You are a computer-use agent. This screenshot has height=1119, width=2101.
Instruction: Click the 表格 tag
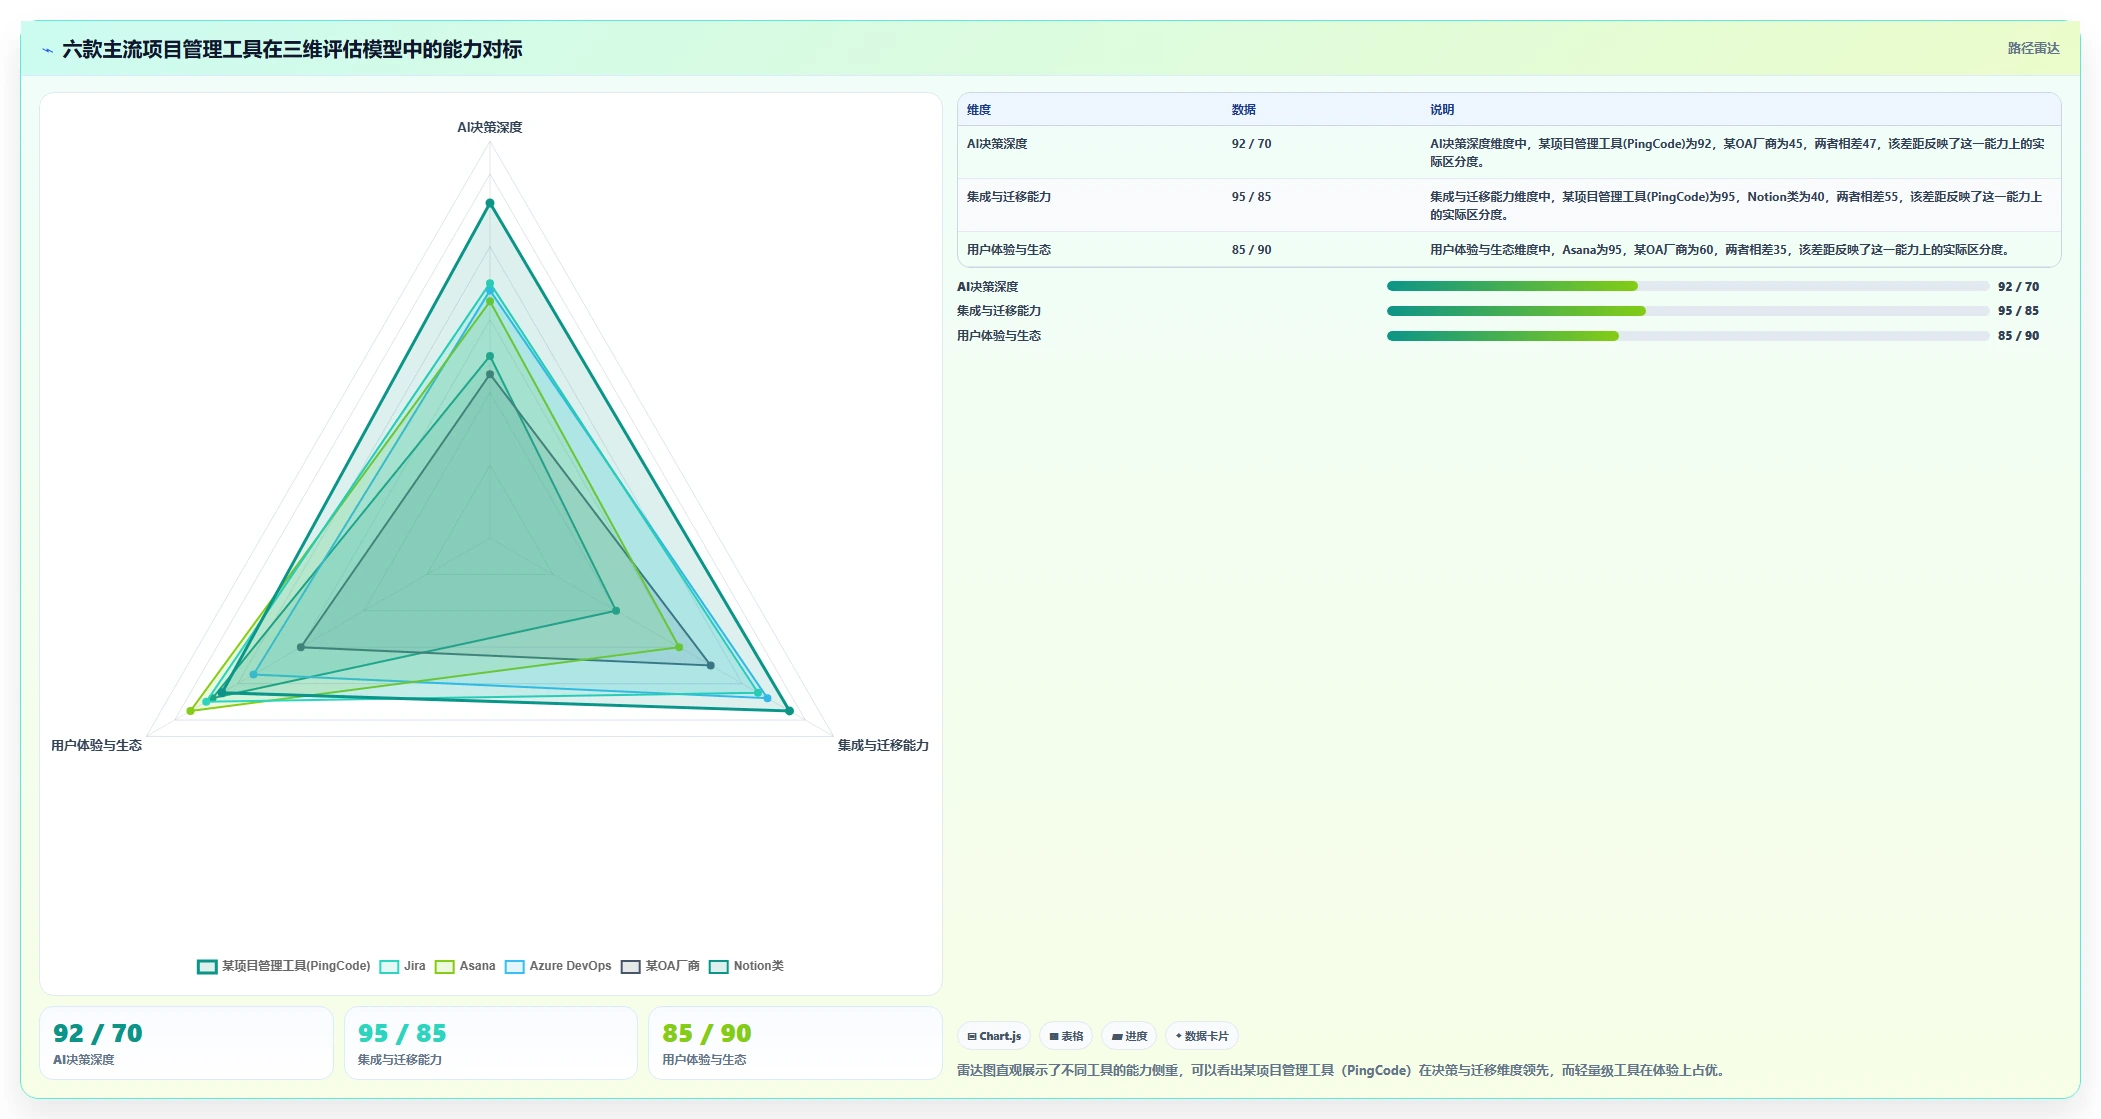(x=1066, y=1036)
